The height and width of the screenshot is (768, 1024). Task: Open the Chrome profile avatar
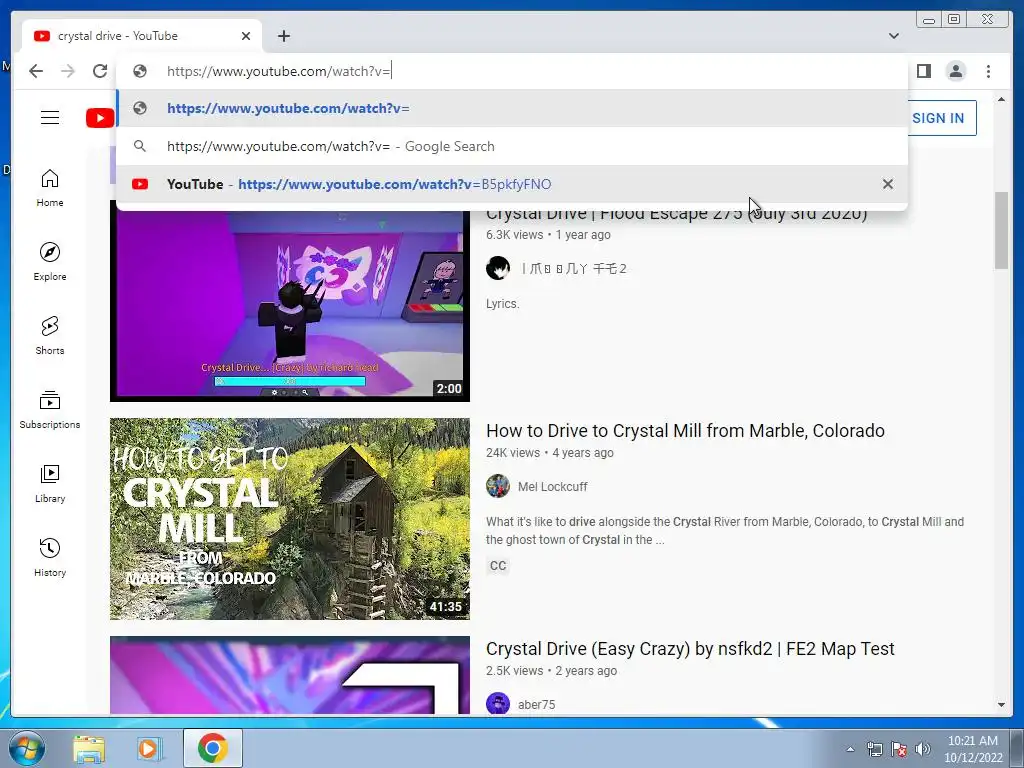point(955,71)
